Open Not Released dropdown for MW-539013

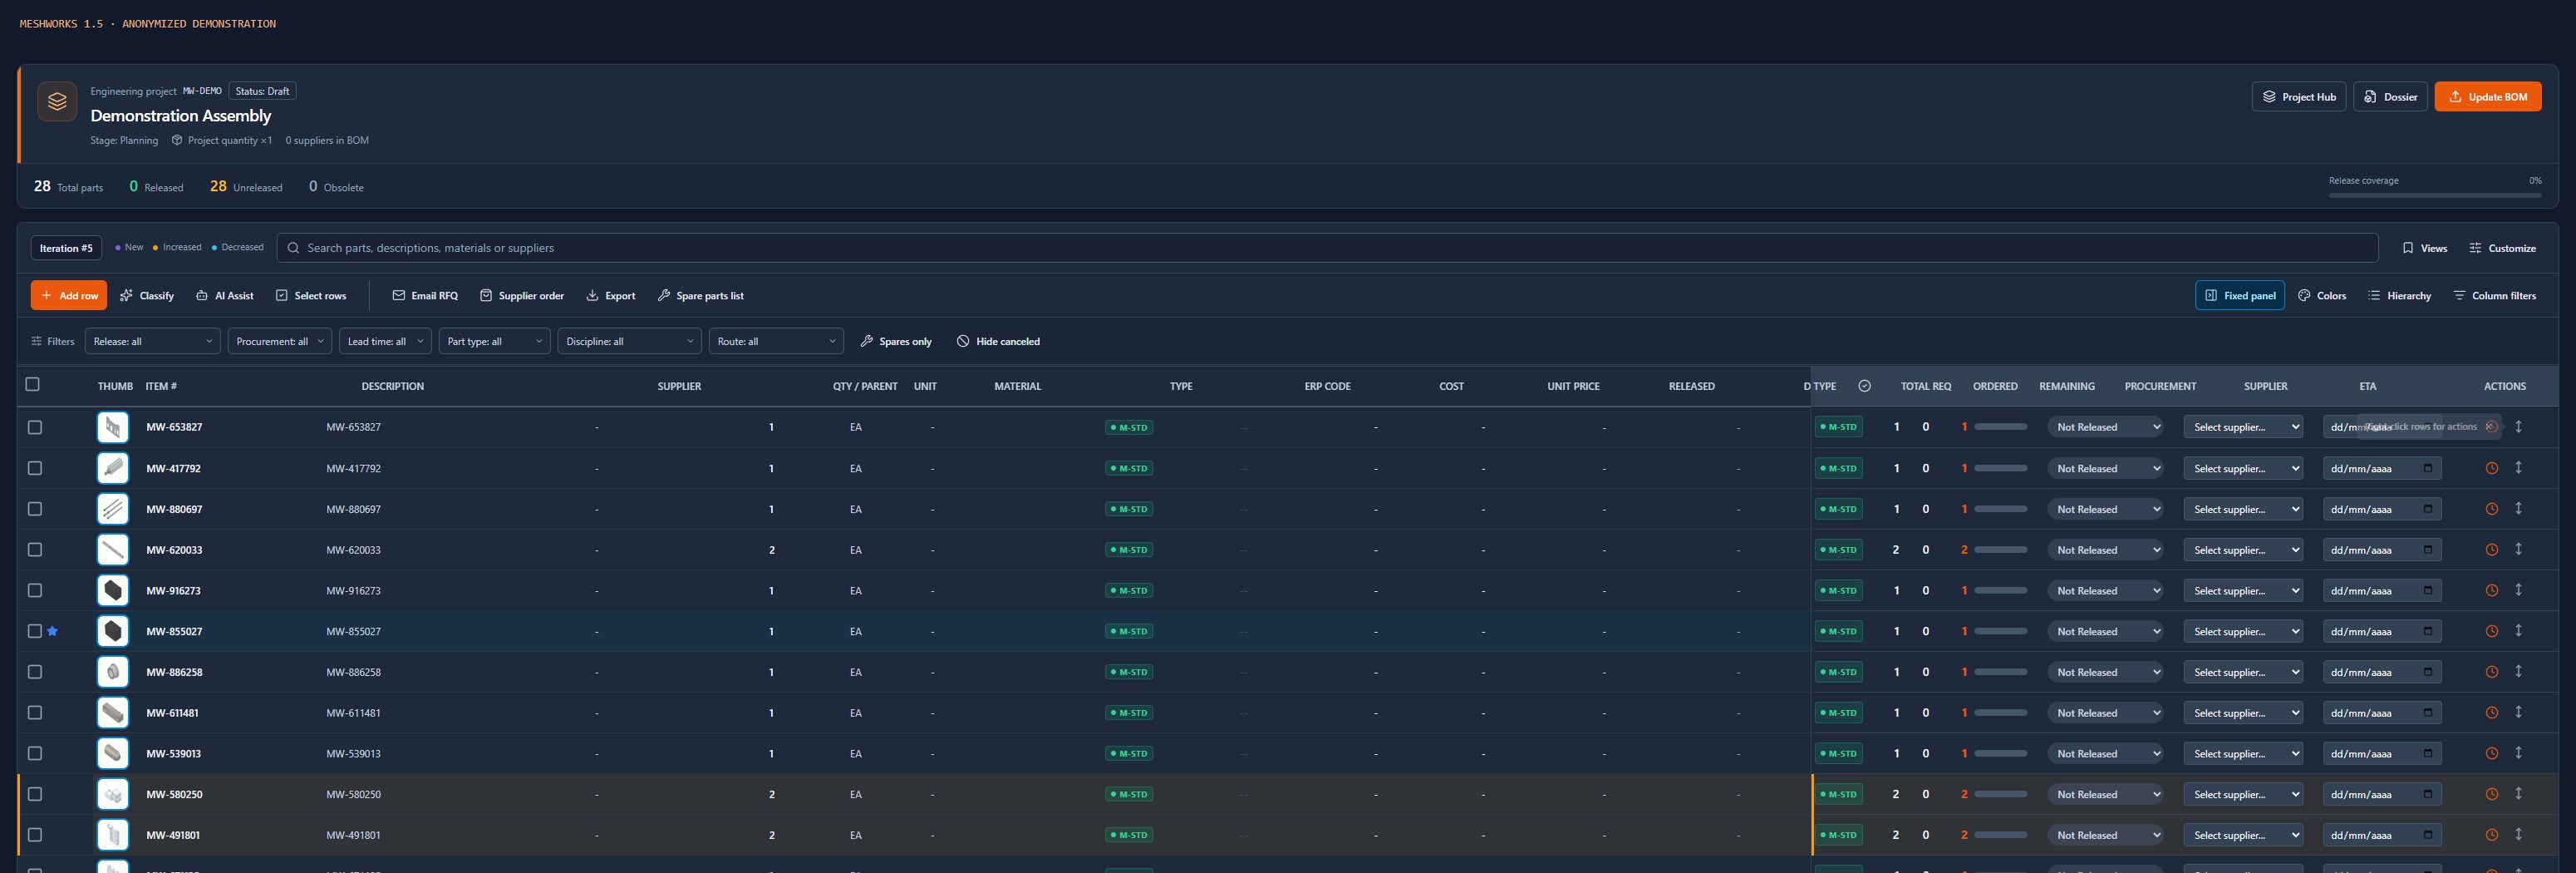pos(2105,753)
